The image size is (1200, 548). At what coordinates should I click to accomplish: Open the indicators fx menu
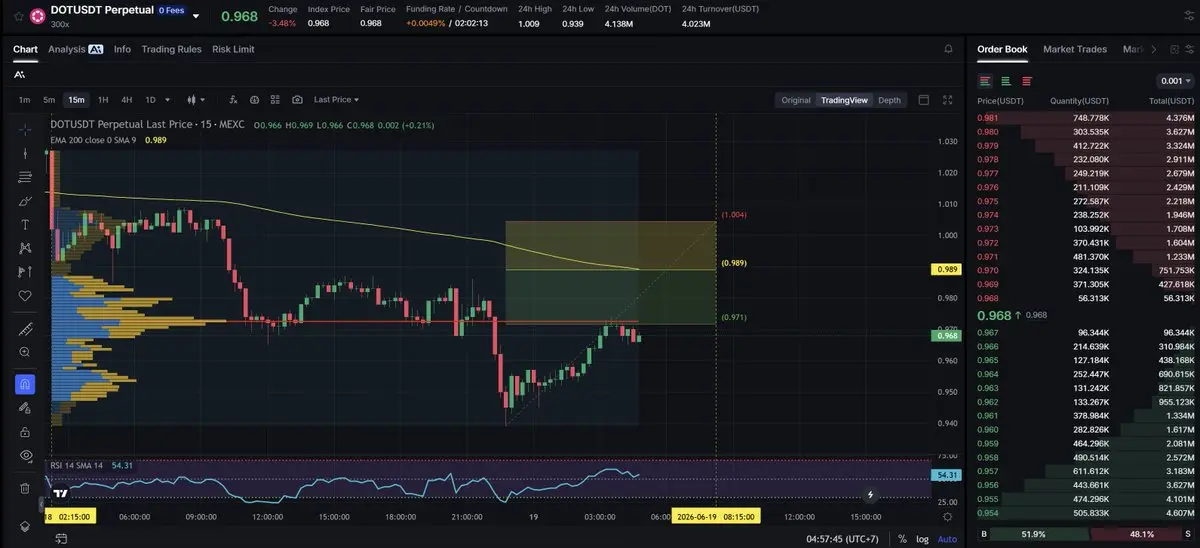click(x=233, y=100)
